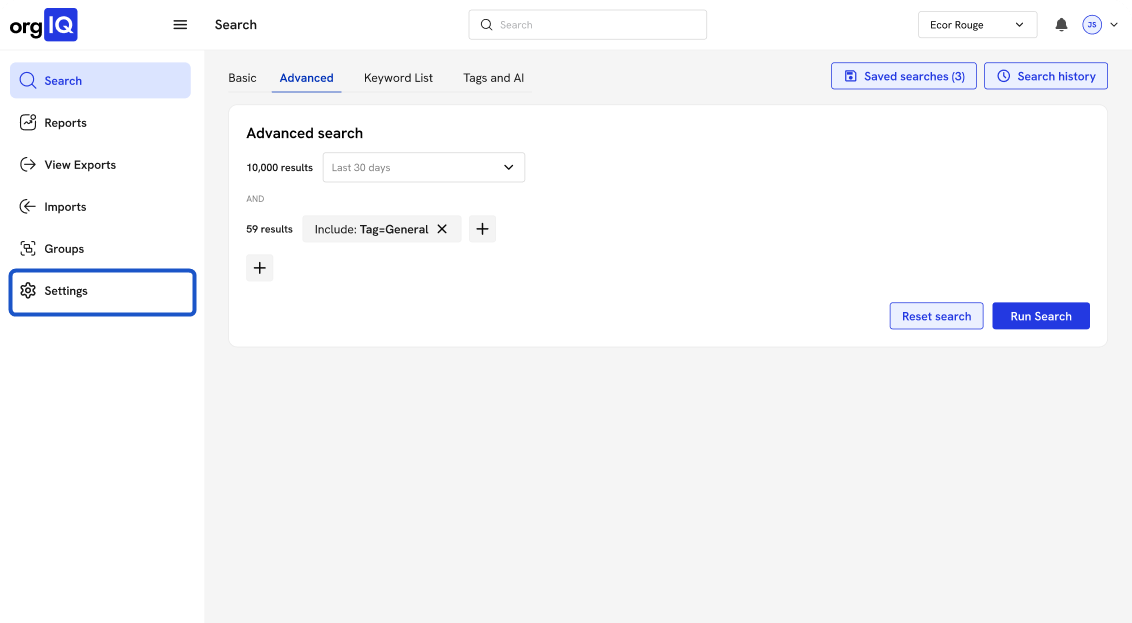Switch to the Basic search tab
1132x623 pixels.
tap(242, 78)
